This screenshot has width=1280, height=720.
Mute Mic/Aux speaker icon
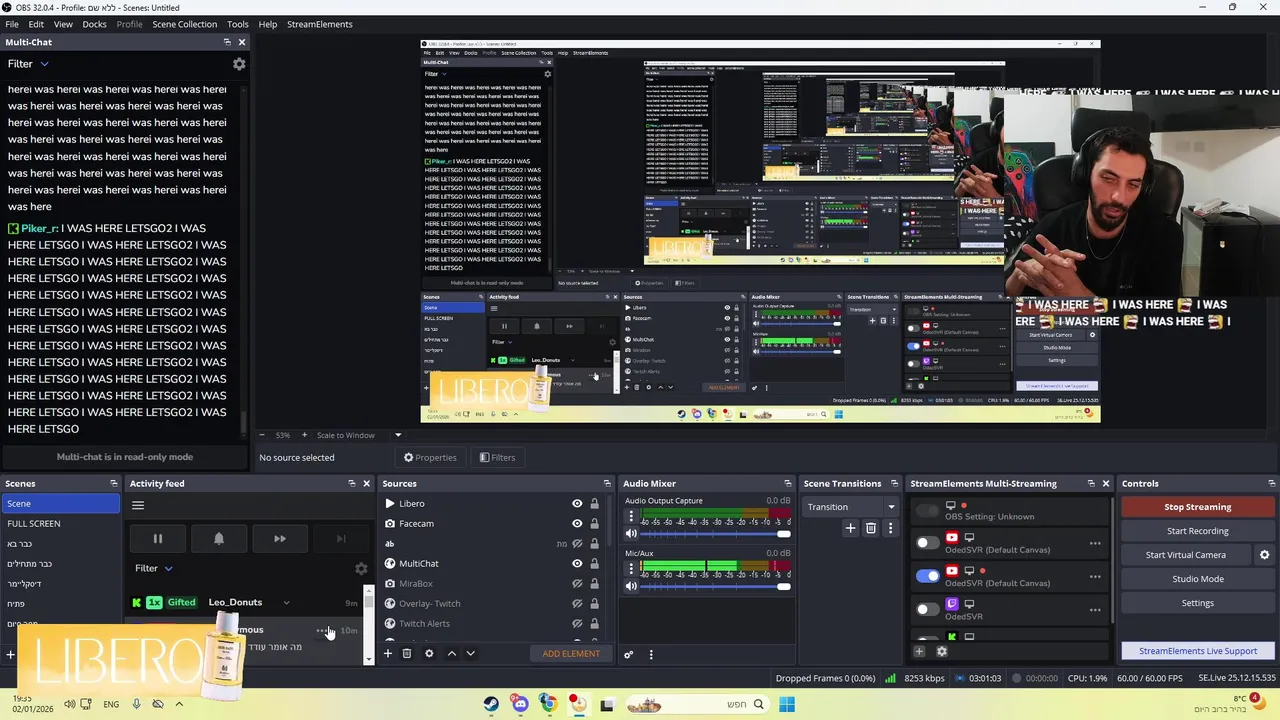point(631,586)
